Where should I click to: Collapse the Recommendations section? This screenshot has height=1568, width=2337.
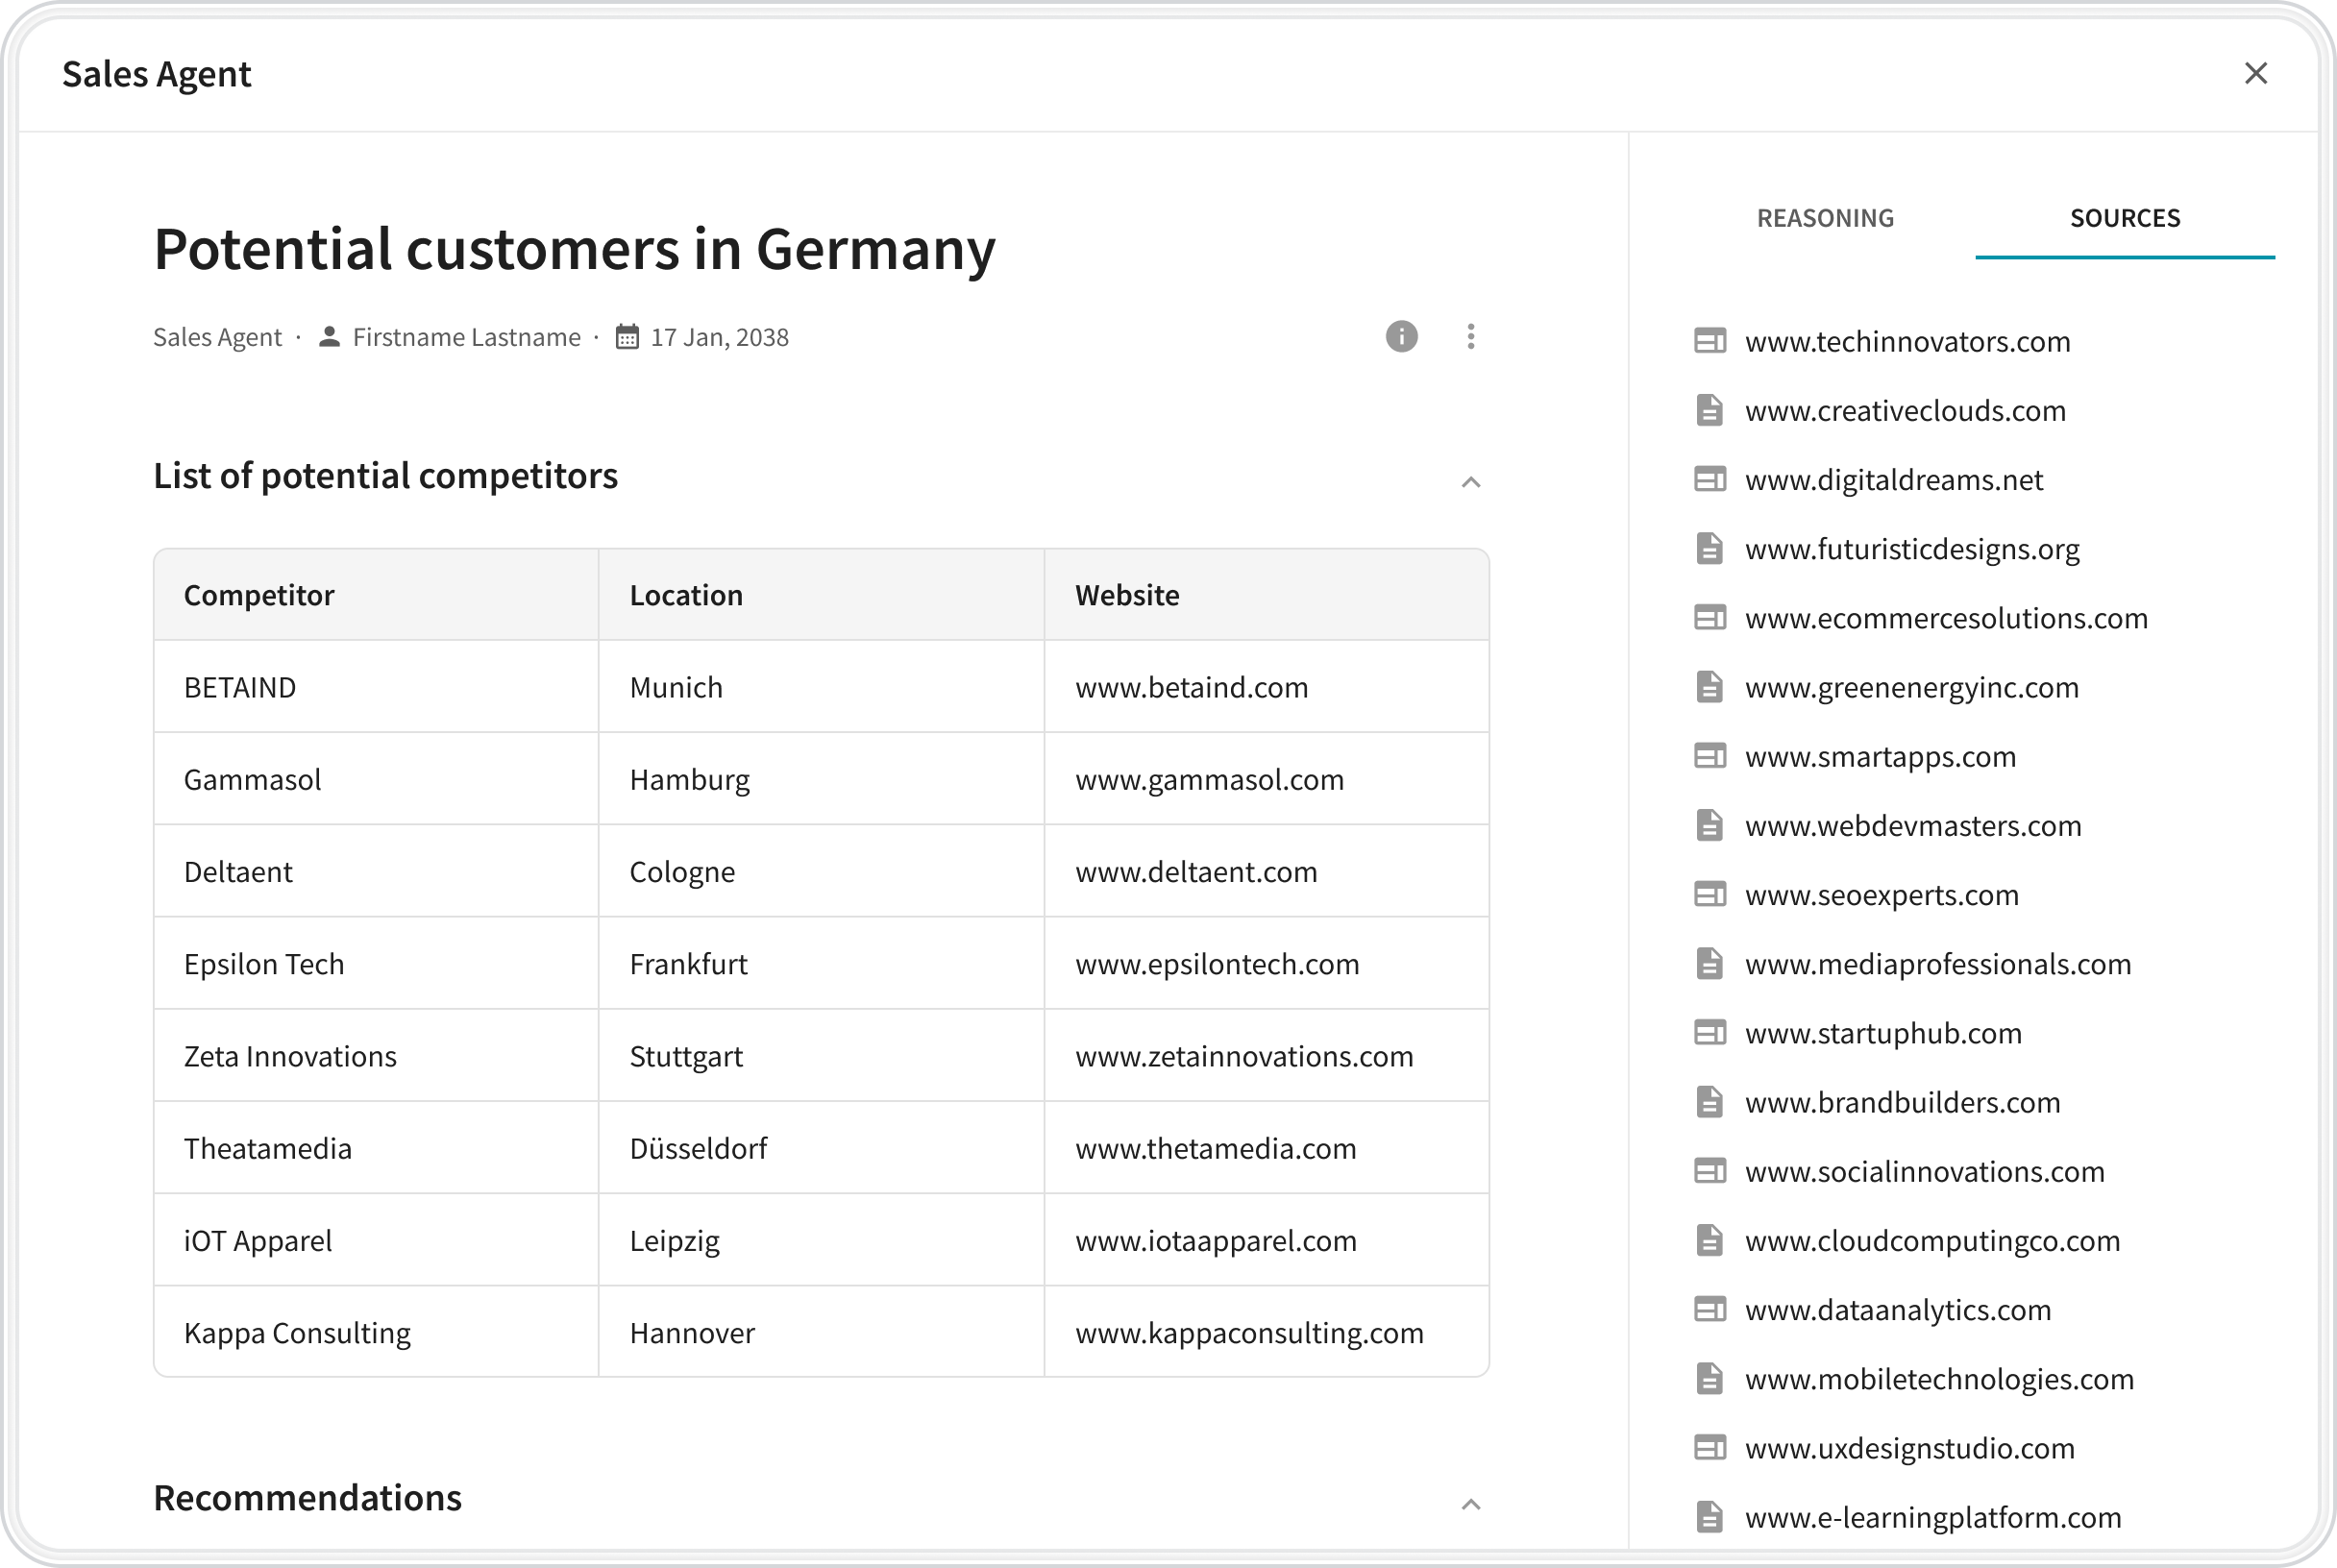pos(1470,1505)
